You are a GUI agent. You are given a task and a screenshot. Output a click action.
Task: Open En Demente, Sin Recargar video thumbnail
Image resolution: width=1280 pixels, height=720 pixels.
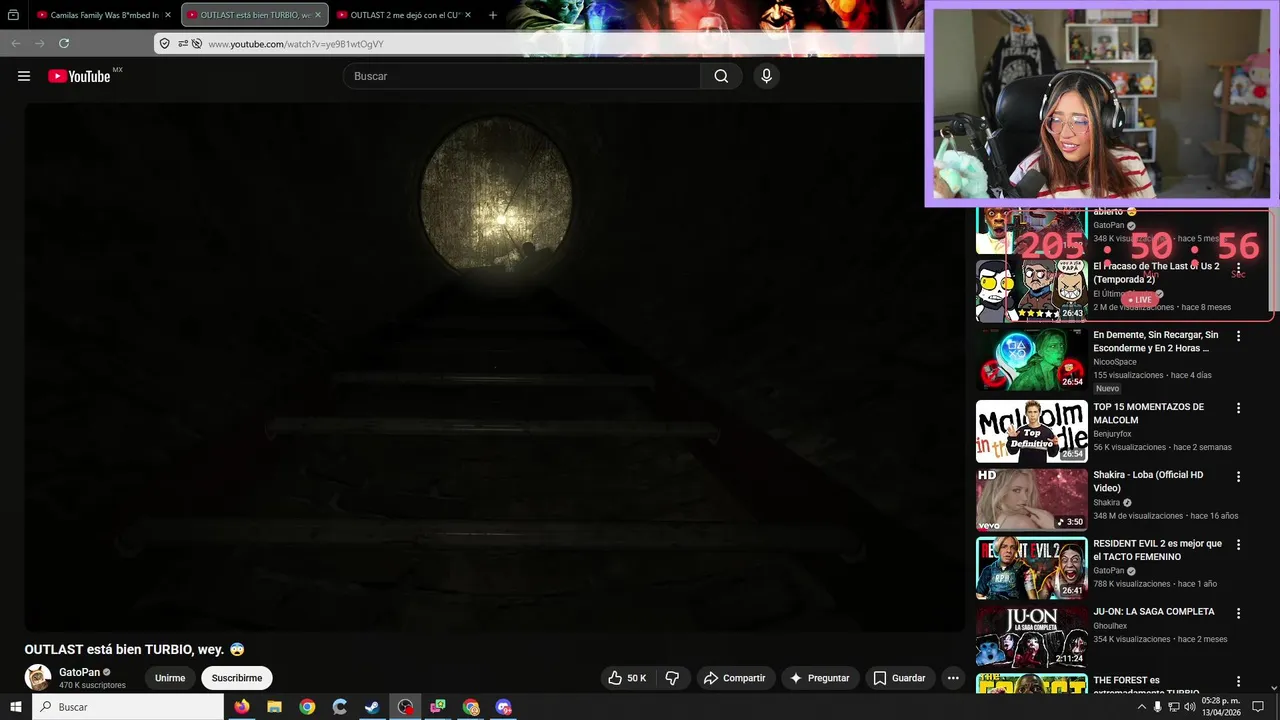click(1031, 359)
